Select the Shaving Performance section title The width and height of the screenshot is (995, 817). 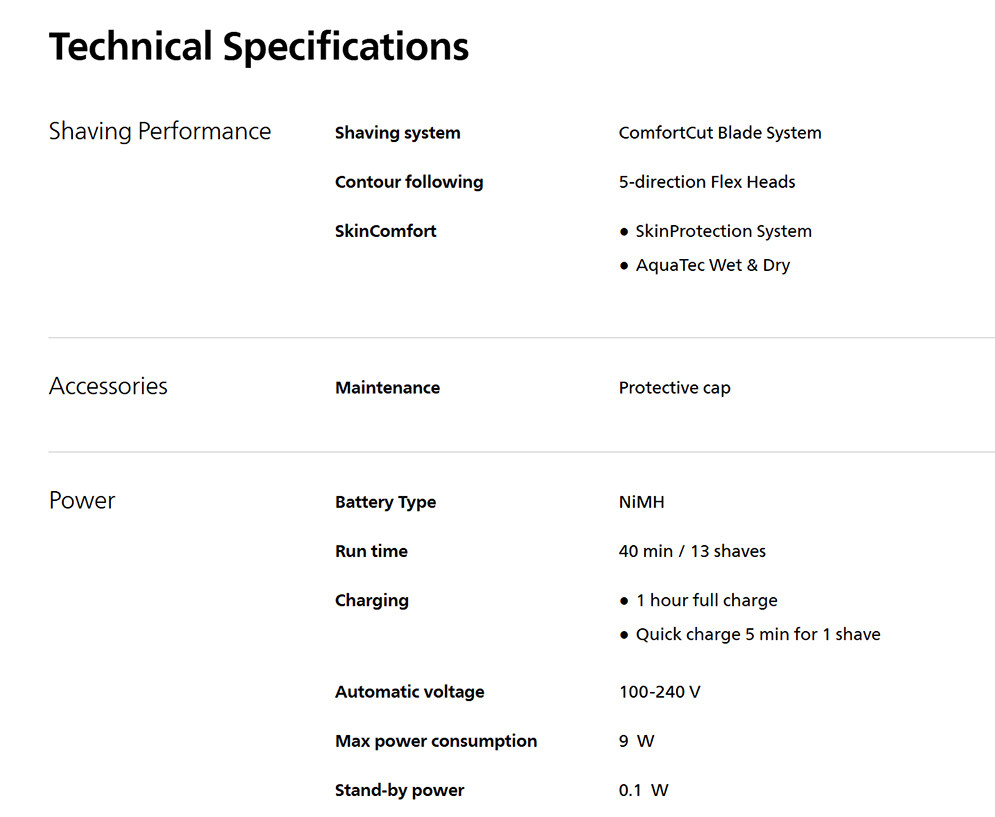(x=160, y=131)
